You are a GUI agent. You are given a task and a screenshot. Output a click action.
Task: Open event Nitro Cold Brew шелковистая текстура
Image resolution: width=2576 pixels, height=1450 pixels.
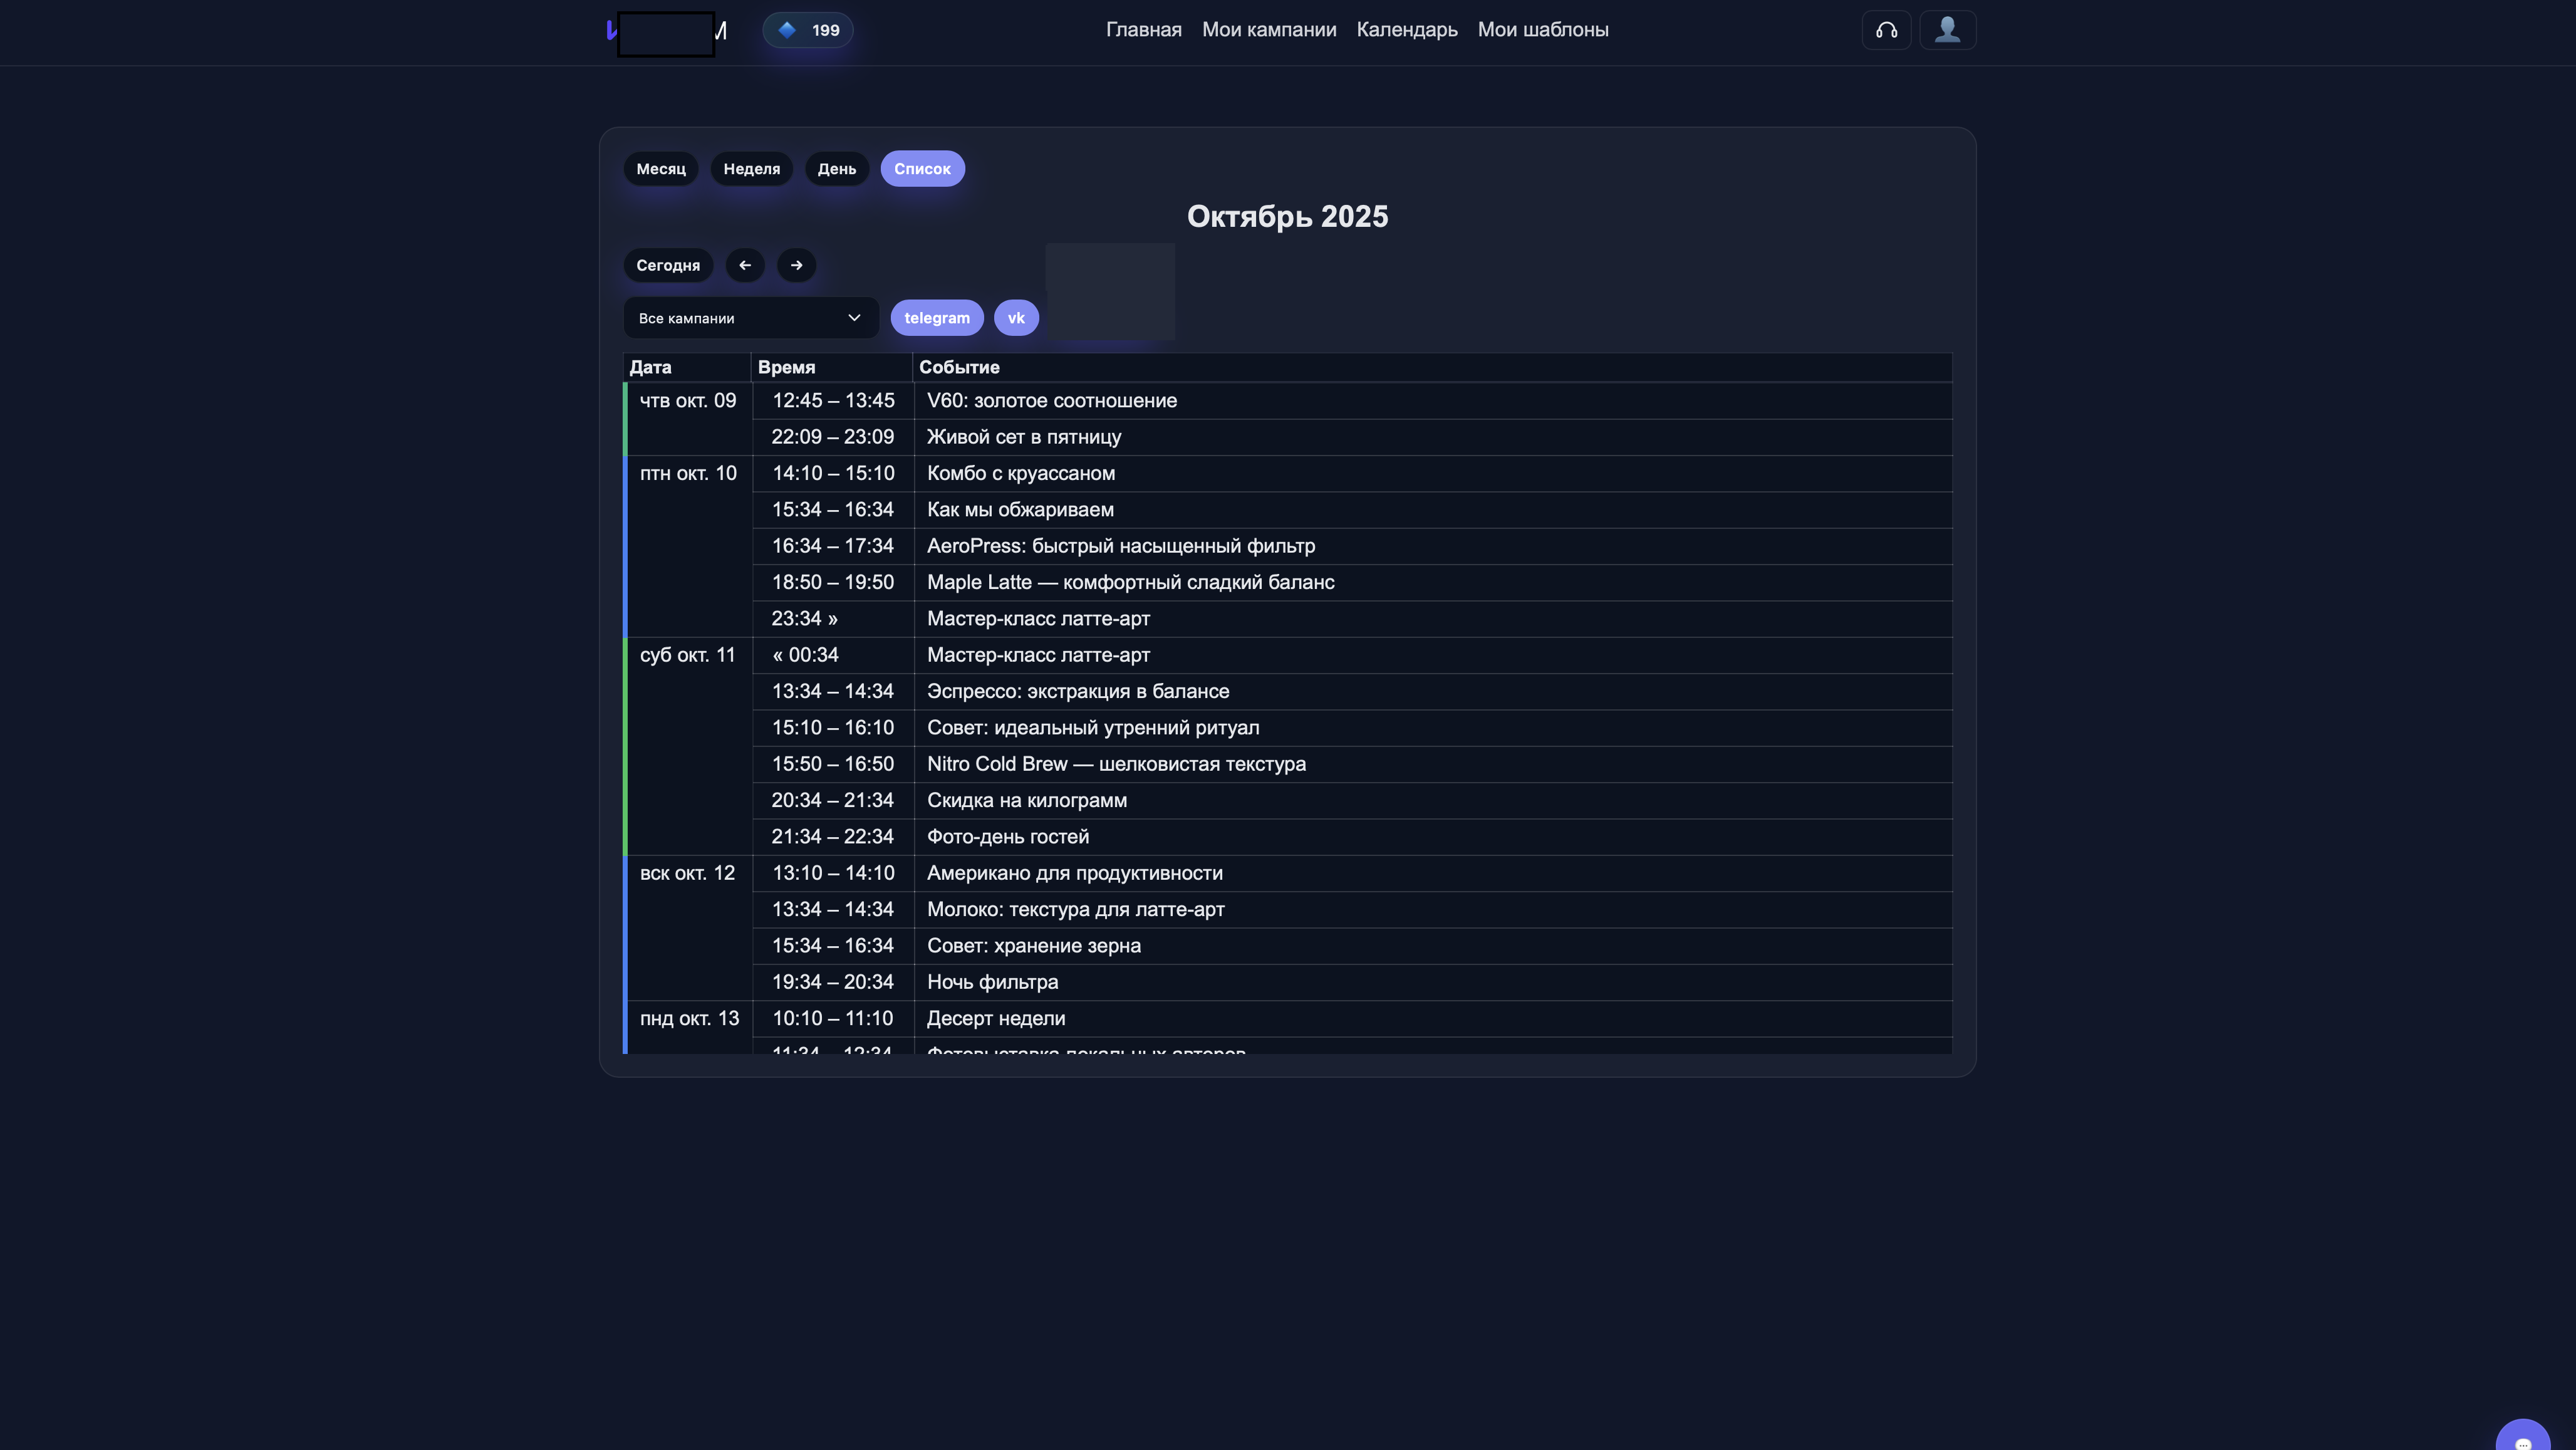1115,764
